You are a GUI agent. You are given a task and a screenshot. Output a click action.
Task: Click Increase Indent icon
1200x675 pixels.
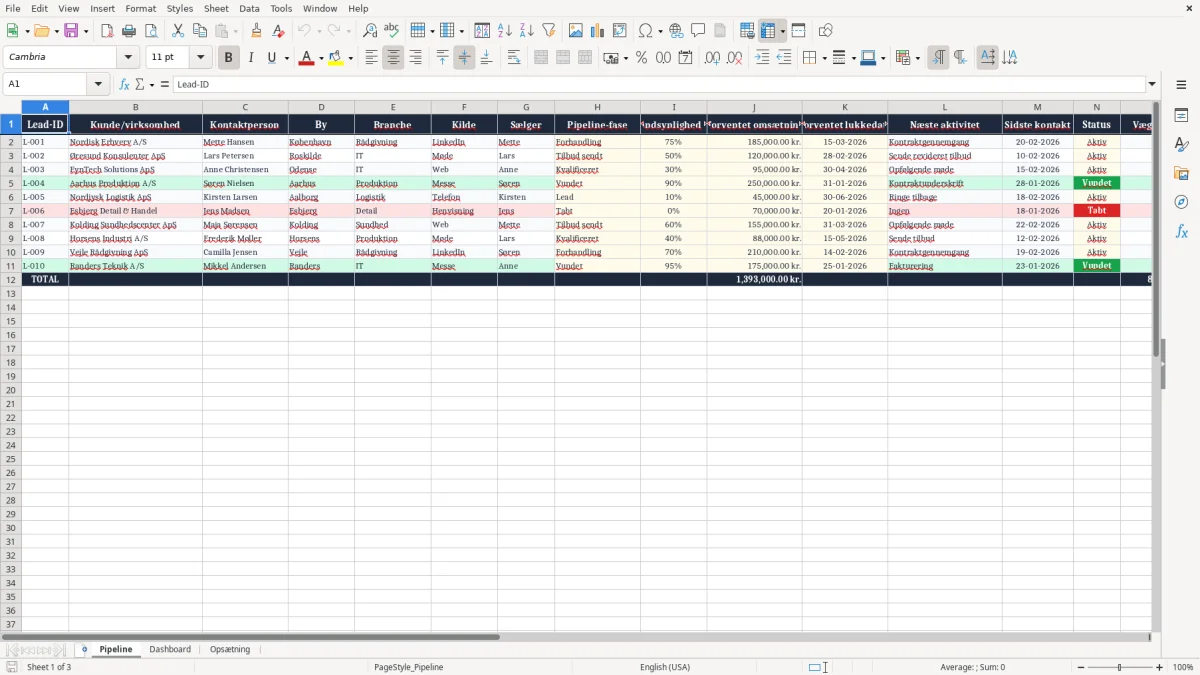[762, 58]
